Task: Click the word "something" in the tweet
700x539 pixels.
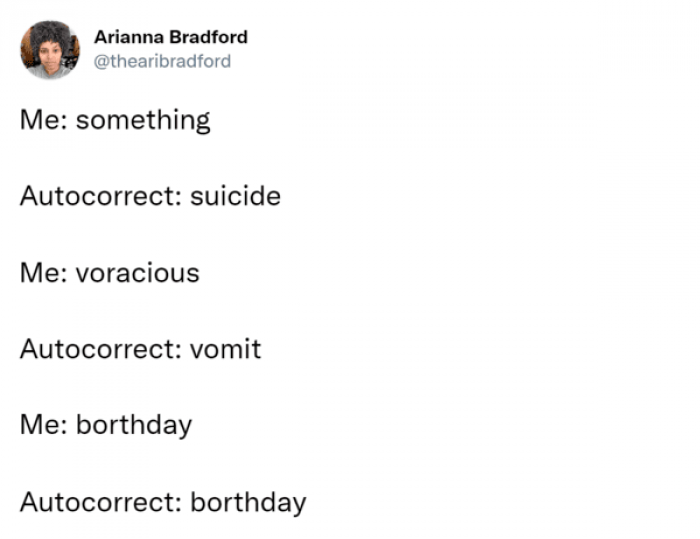Action: (x=143, y=121)
